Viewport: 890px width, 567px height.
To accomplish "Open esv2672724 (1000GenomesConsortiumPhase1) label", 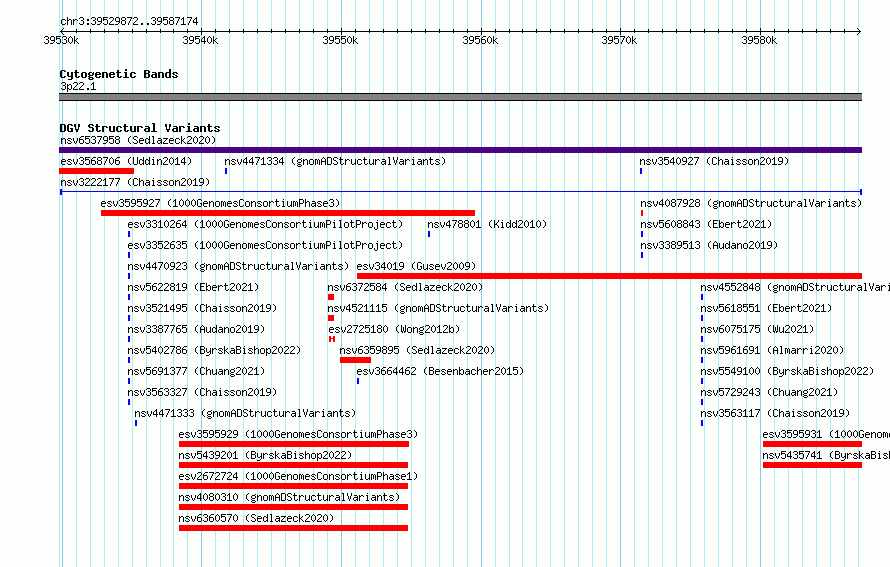I will click(x=298, y=476).
